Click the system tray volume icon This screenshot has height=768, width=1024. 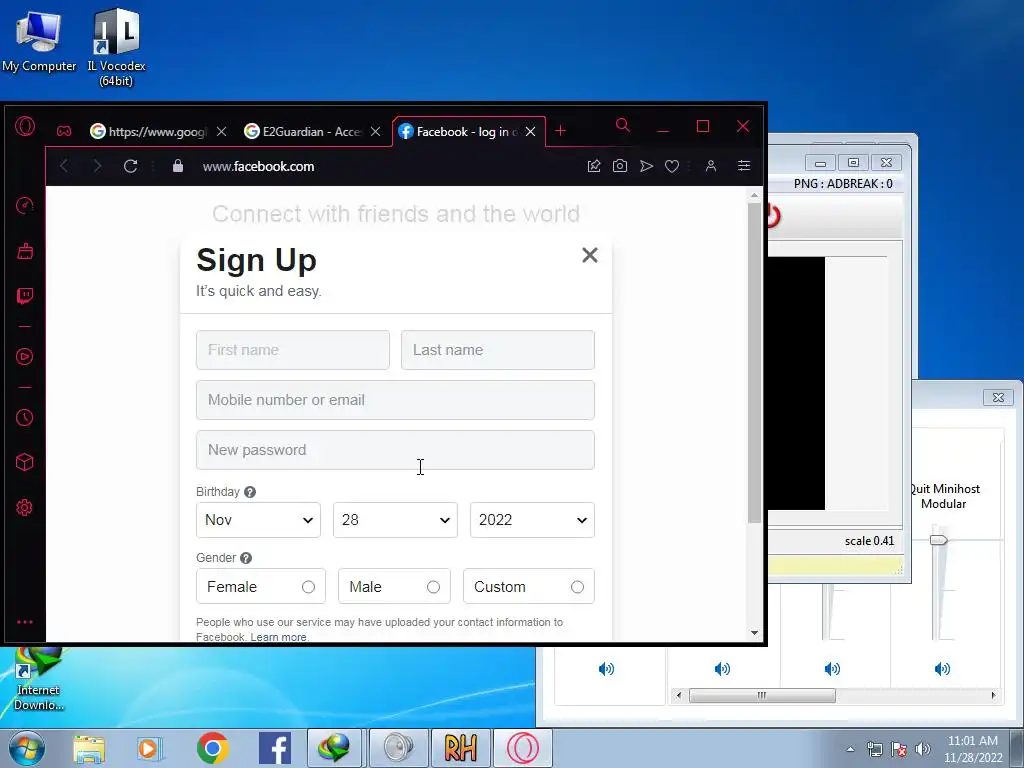922,749
